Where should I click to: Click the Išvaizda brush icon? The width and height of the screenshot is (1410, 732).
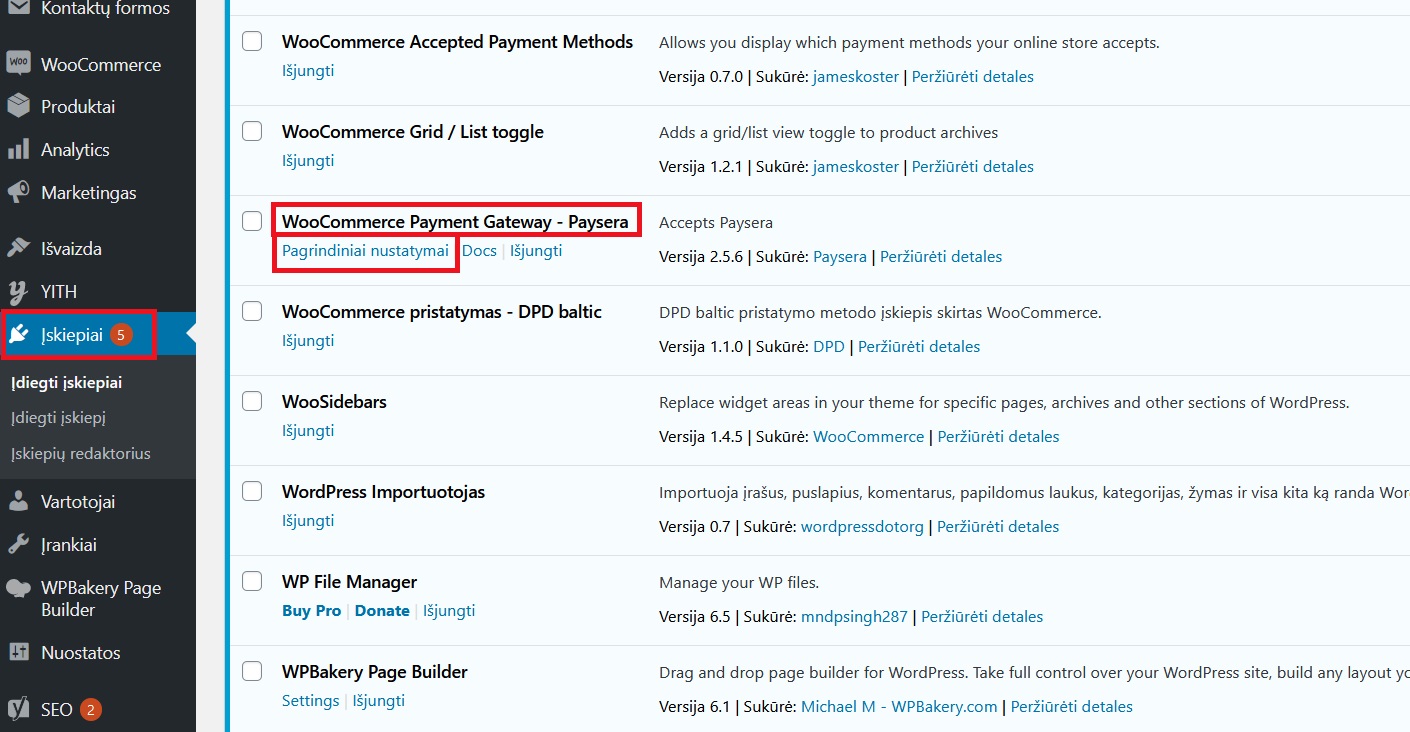click(x=18, y=248)
